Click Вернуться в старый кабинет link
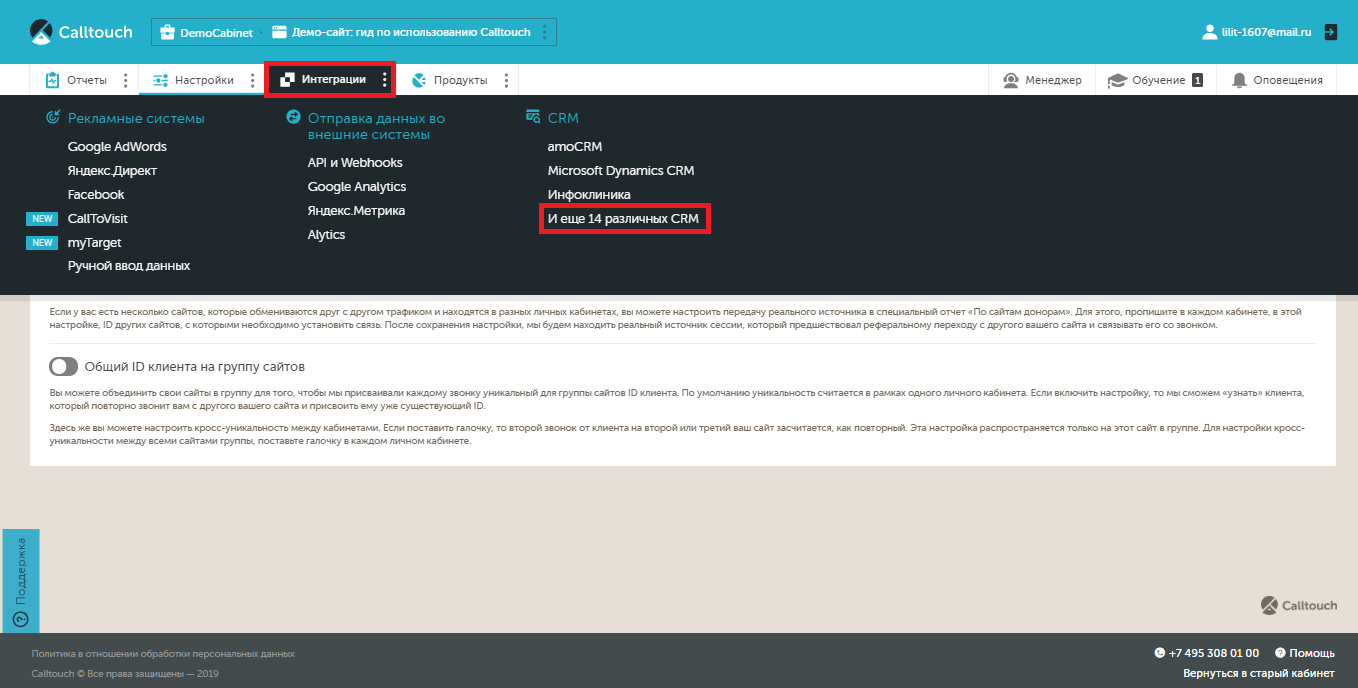 [1258, 673]
